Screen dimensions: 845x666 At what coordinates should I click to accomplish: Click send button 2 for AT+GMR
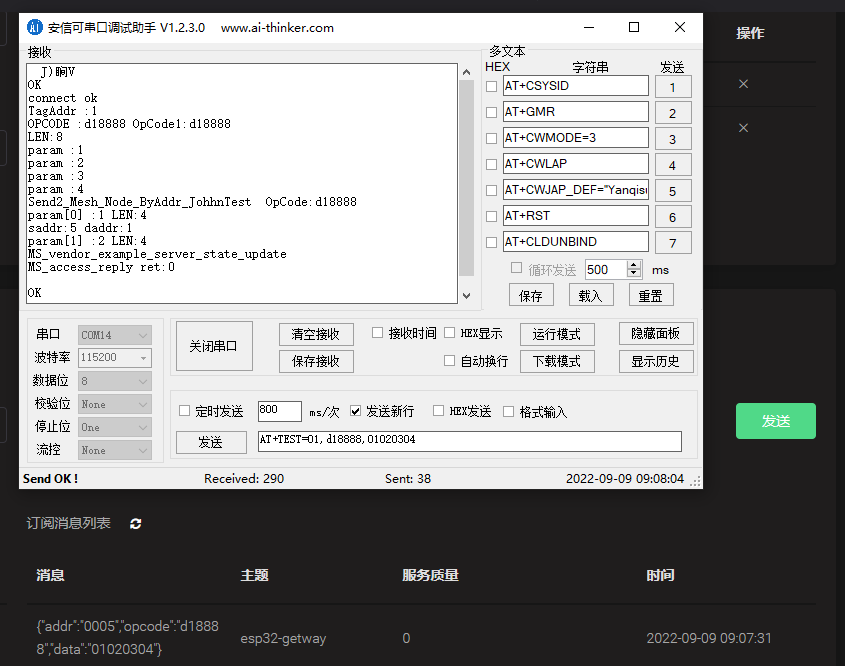[x=673, y=113]
